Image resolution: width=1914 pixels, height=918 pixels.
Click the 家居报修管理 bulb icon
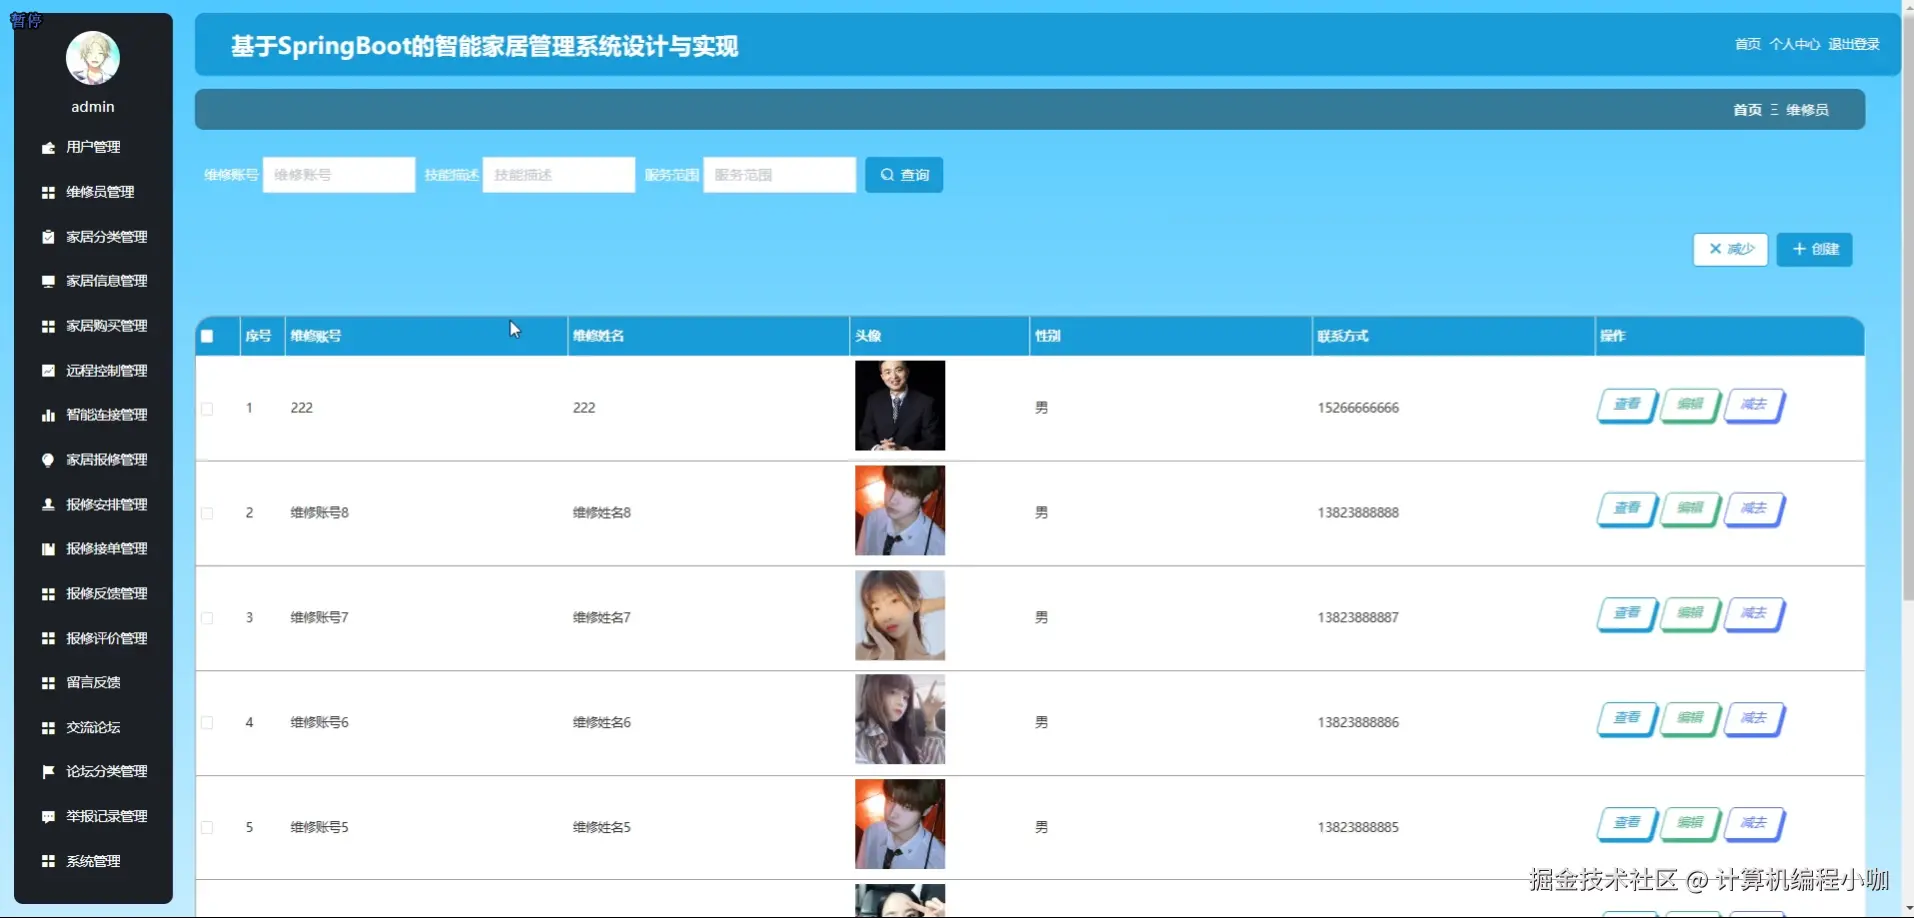(x=48, y=460)
